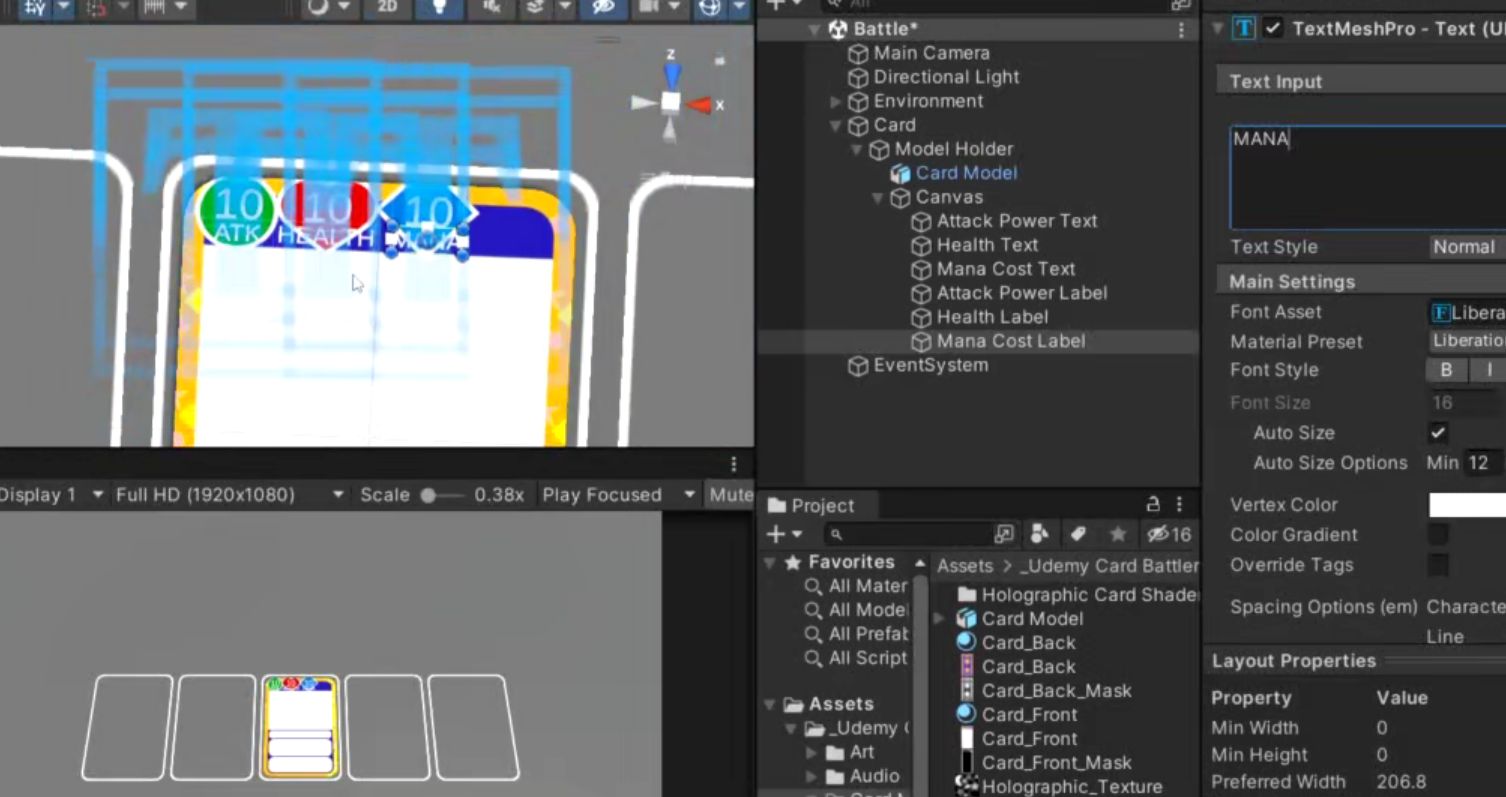Screen dimensions: 1506x797
Task: Toggle scene lighting lightbulb icon
Action: pyautogui.click(x=439, y=8)
